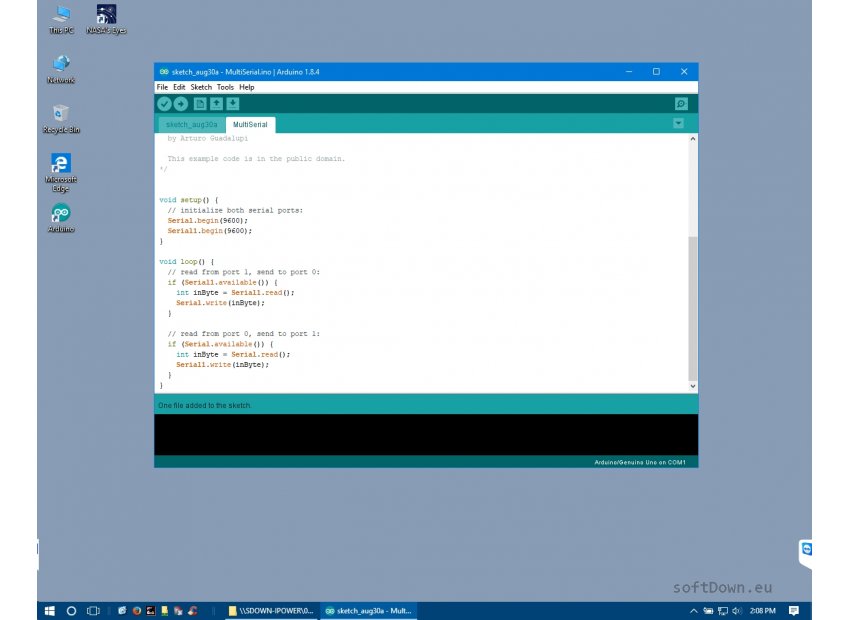Click the editor scrollbar up arrow
The width and height of the screenshot is (850, 620).
(x=693, y=139)
